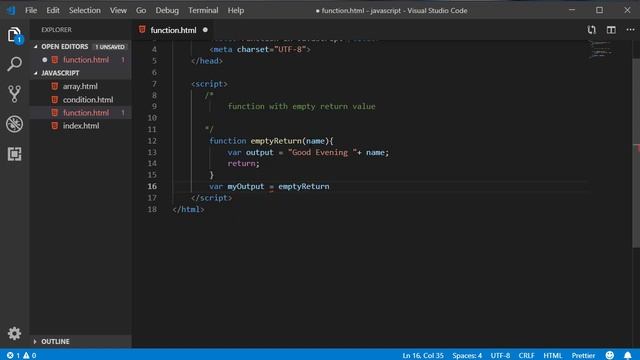Click HTML file icon beside array.html
The image size is (640, 360).
[55, 86]
